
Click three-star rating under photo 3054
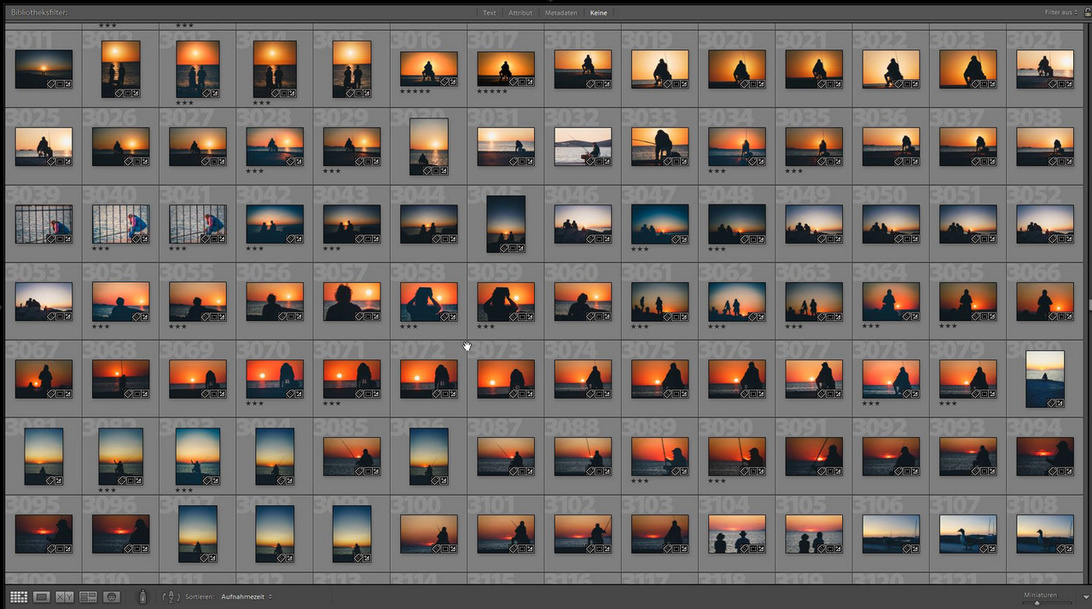[x=102, y=326]
